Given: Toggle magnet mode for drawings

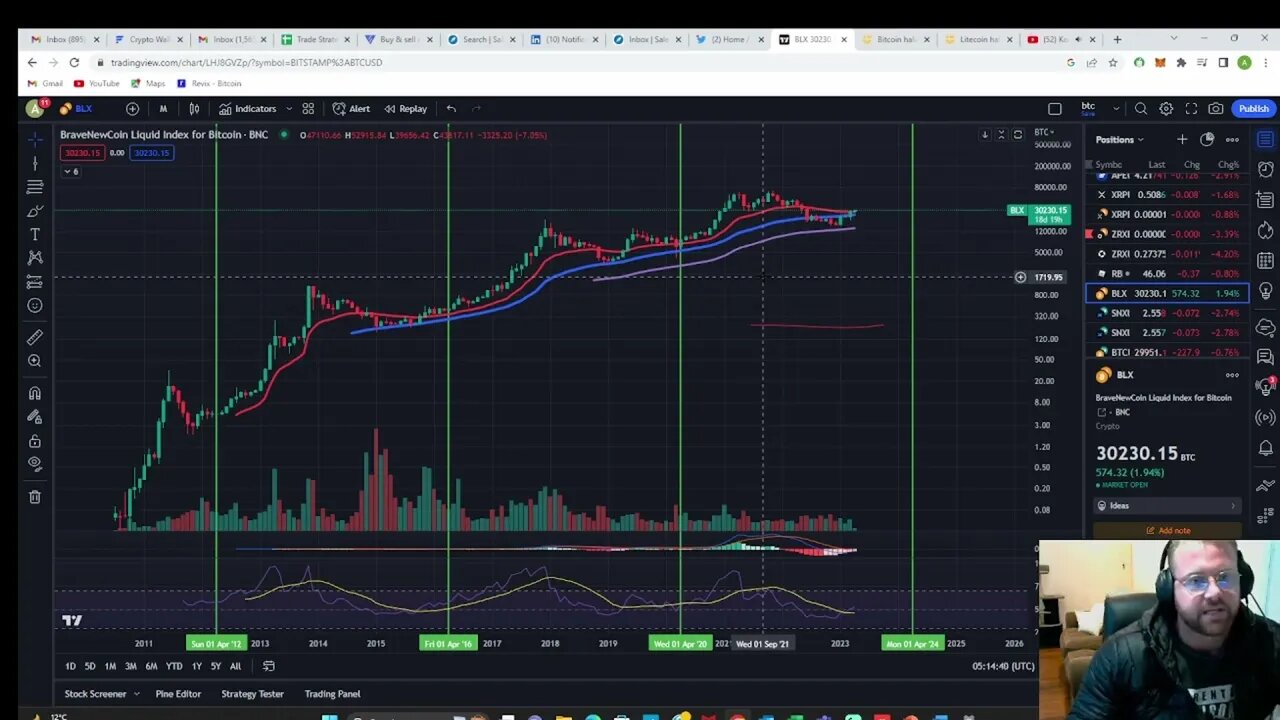Looking at the screenshot, I should 35,393.
